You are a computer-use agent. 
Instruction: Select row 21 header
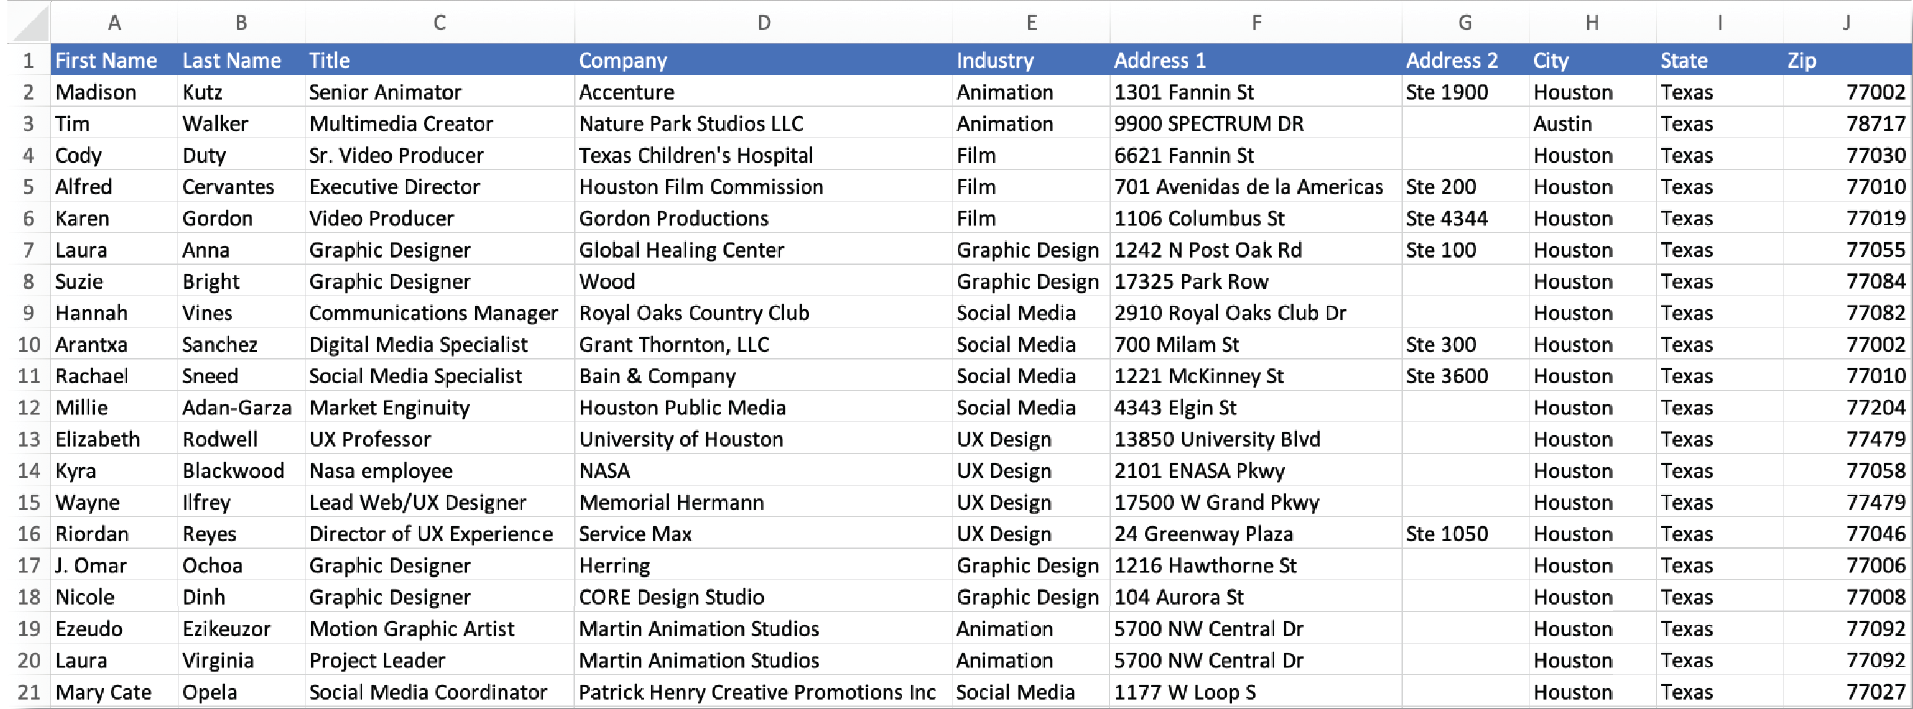(x=29, y=692)
